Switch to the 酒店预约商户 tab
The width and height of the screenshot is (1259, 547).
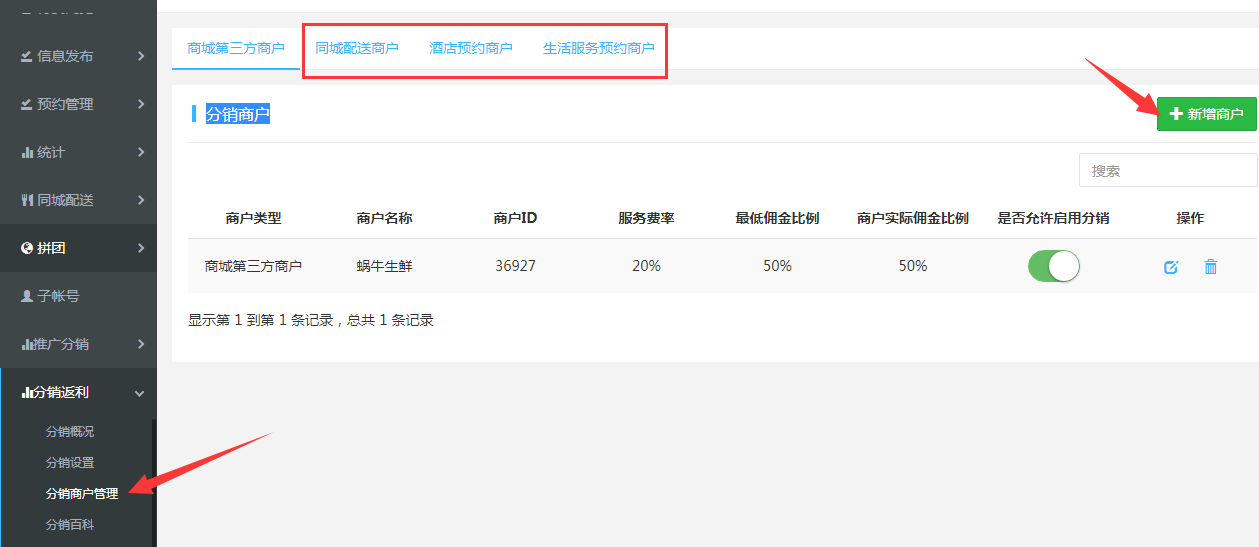470,48
